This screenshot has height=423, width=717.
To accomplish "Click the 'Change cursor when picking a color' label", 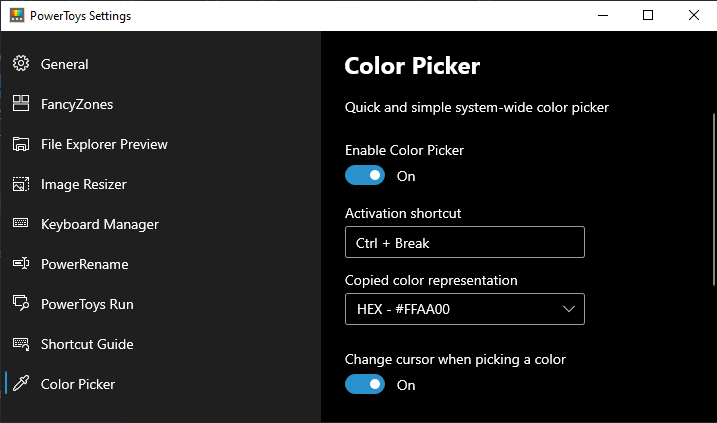I will click(455, 359).
